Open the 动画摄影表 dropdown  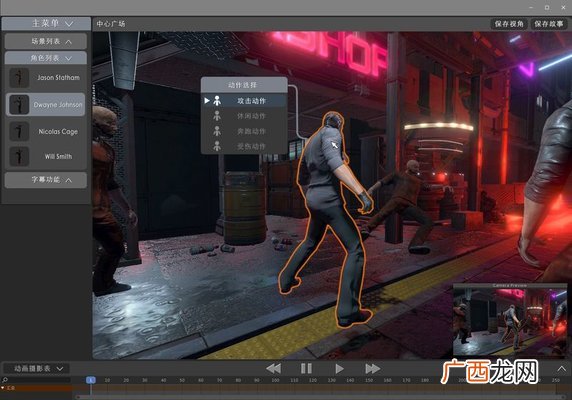pyautogui.click(x=36, y=369)
